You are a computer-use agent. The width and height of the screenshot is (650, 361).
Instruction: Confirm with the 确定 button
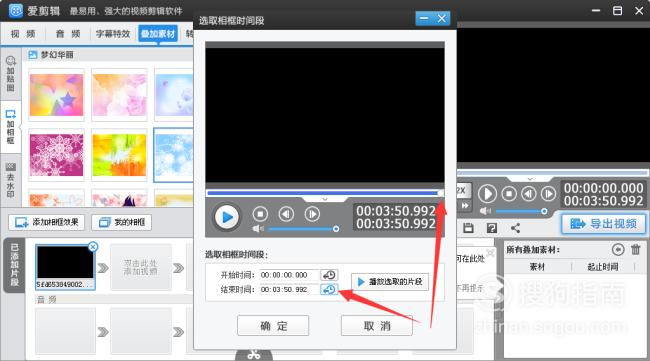pos(273,326)
